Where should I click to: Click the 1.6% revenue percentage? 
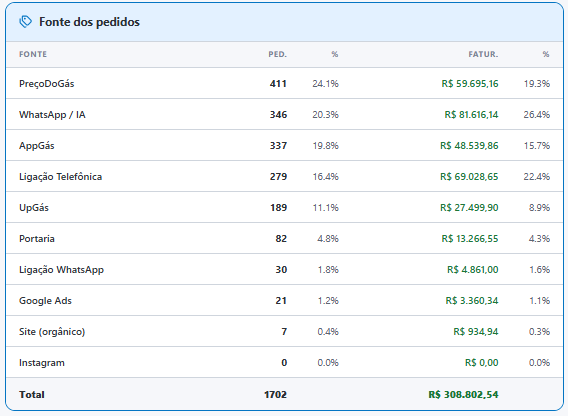tap(539, 270)
